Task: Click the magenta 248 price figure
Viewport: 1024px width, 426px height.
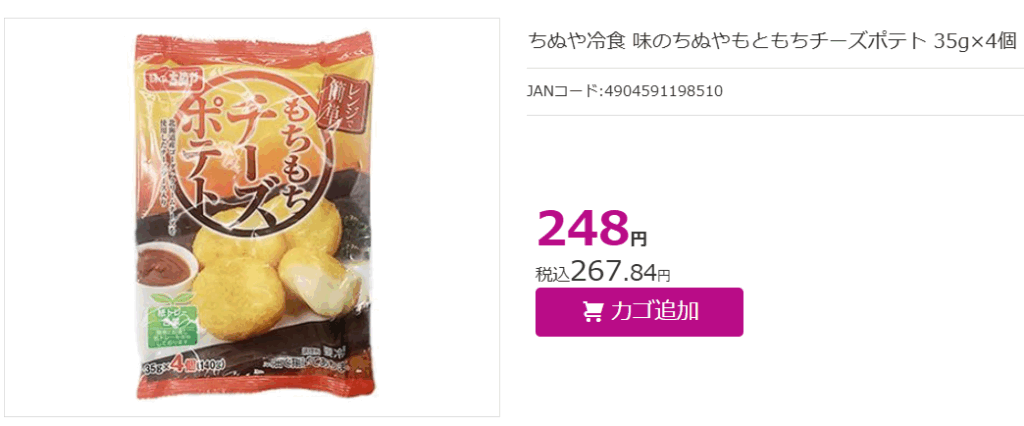Action: 583,227
